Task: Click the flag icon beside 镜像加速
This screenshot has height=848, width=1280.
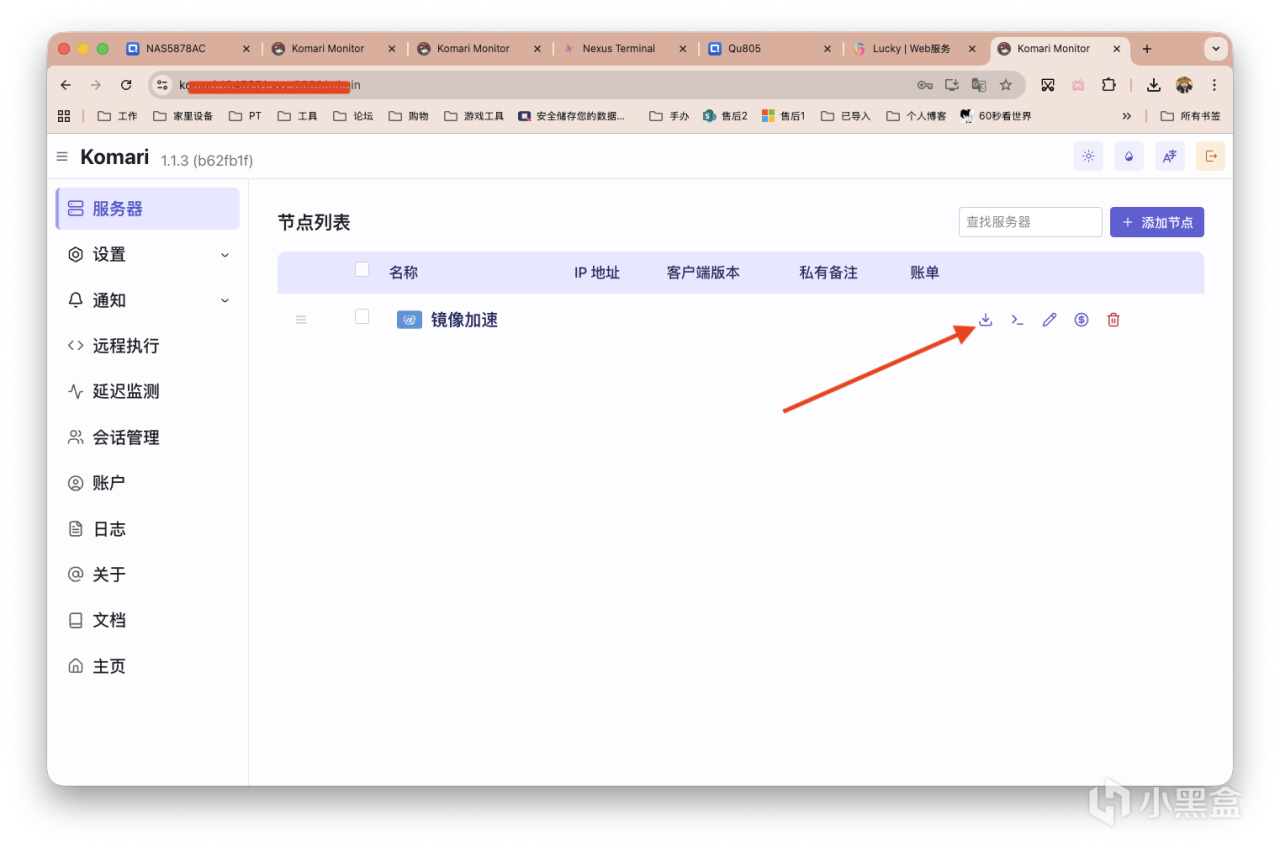Action: (409, 320)
